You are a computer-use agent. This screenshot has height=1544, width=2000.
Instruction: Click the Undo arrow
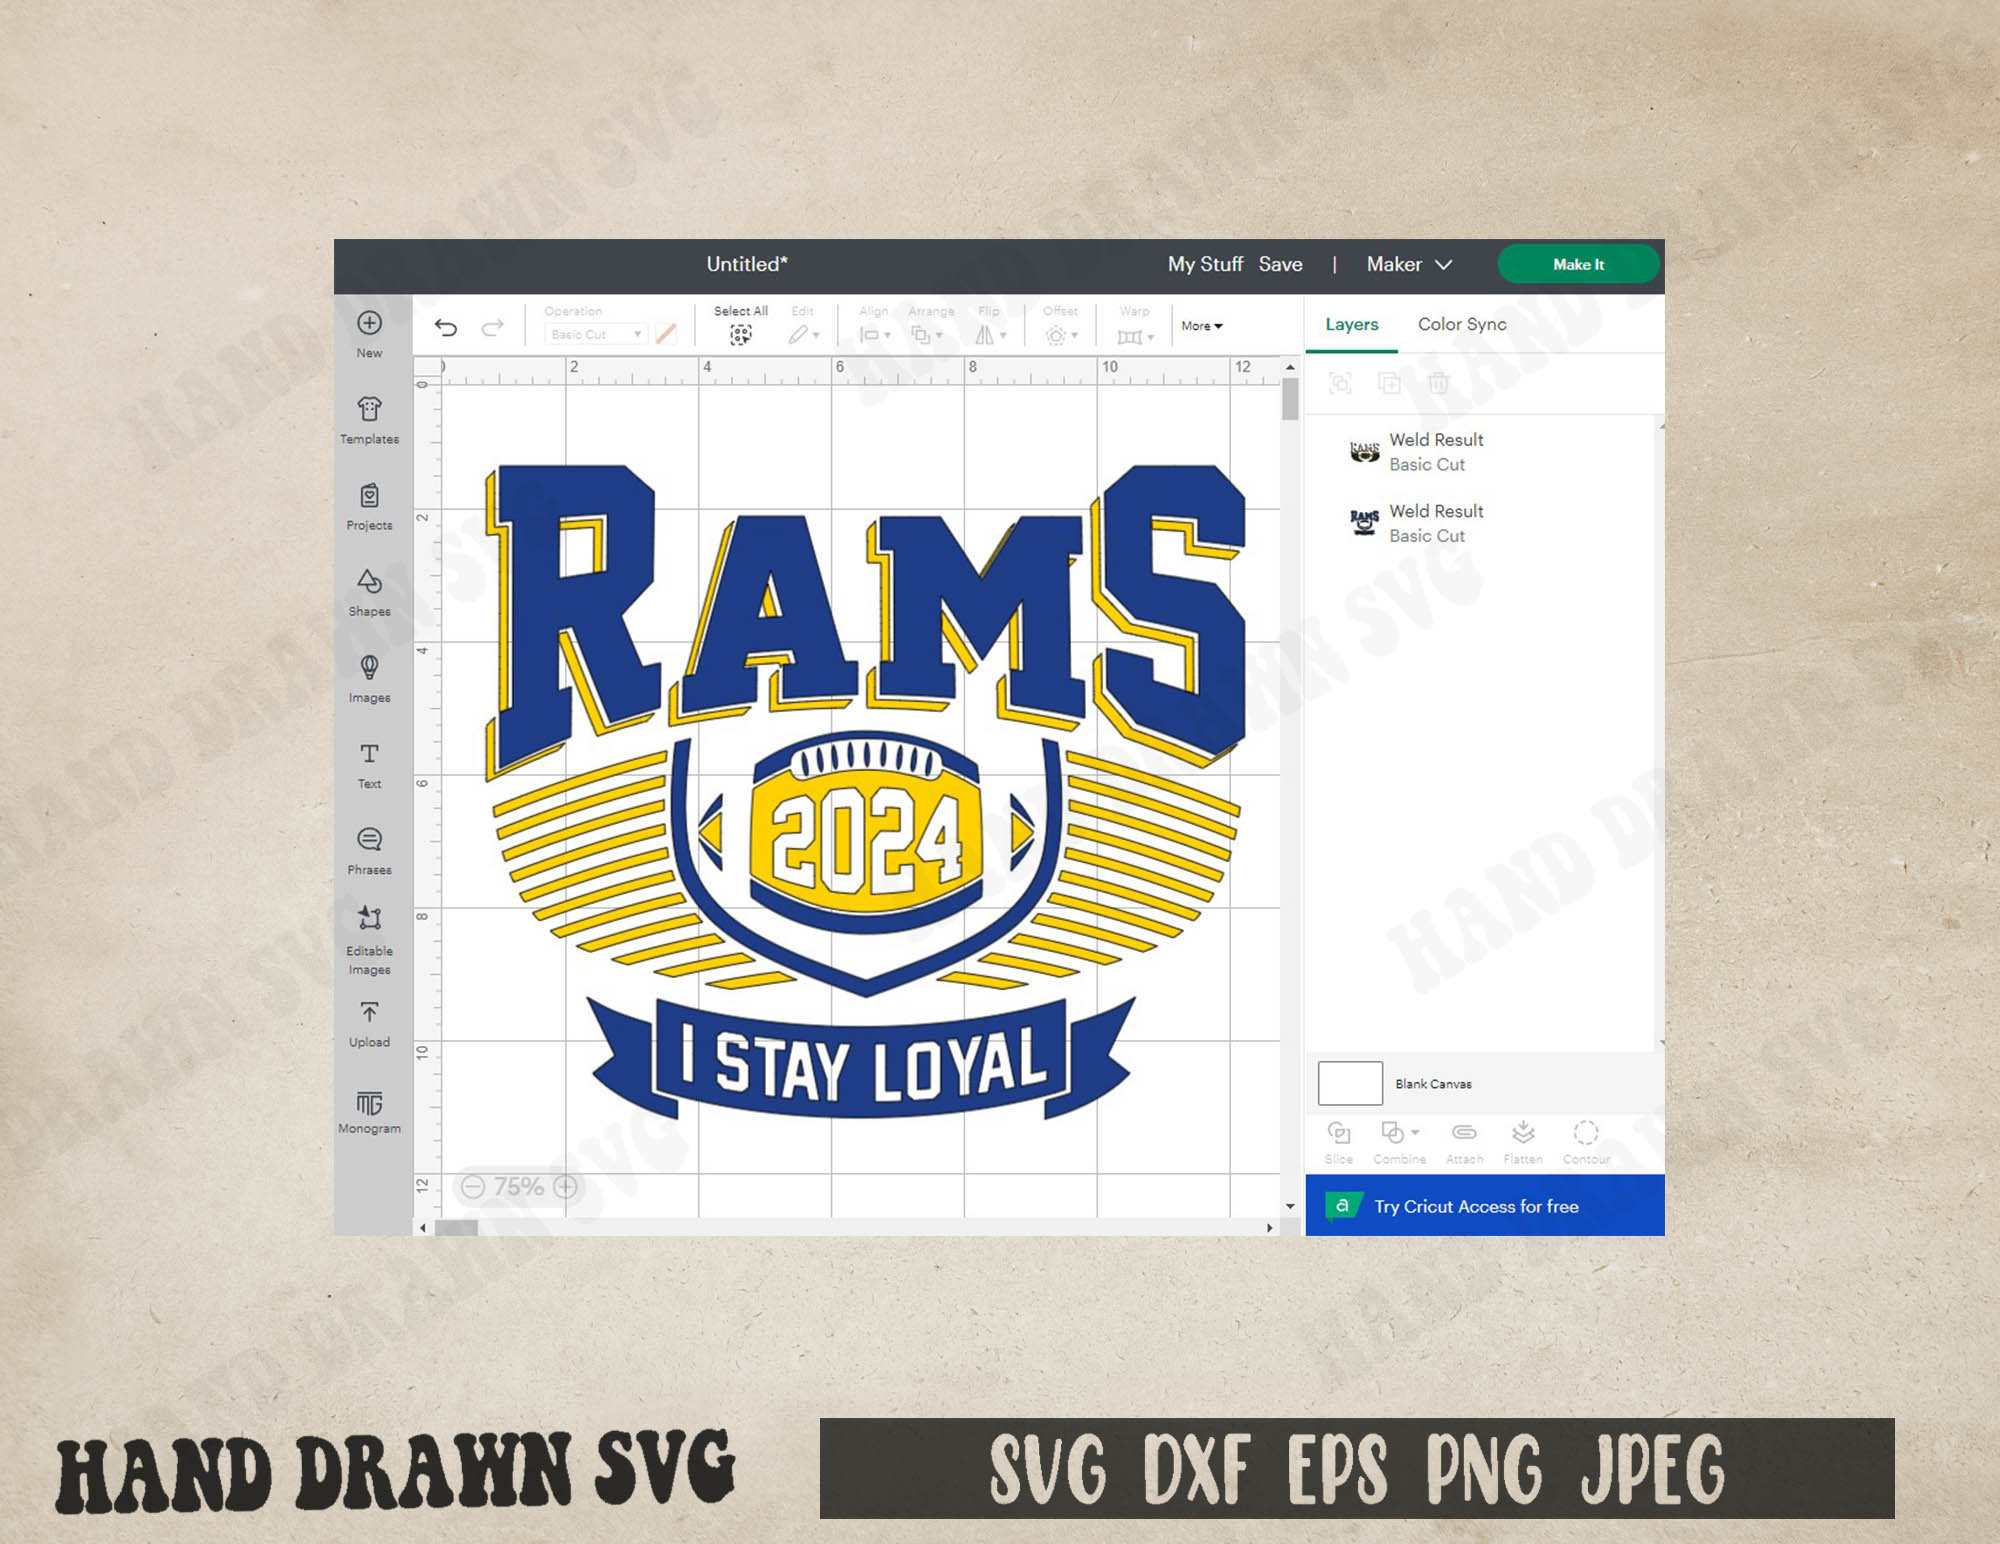tap(446, 326)
